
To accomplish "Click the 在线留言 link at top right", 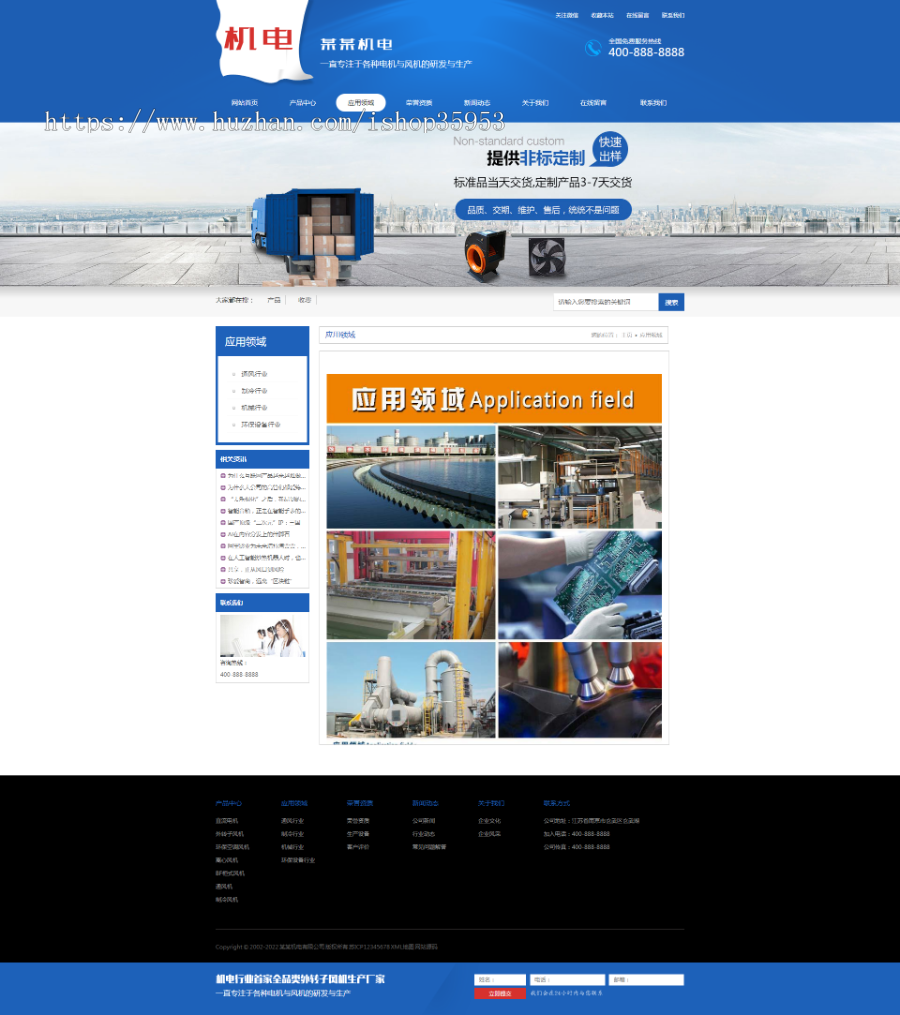I will 637,15.
